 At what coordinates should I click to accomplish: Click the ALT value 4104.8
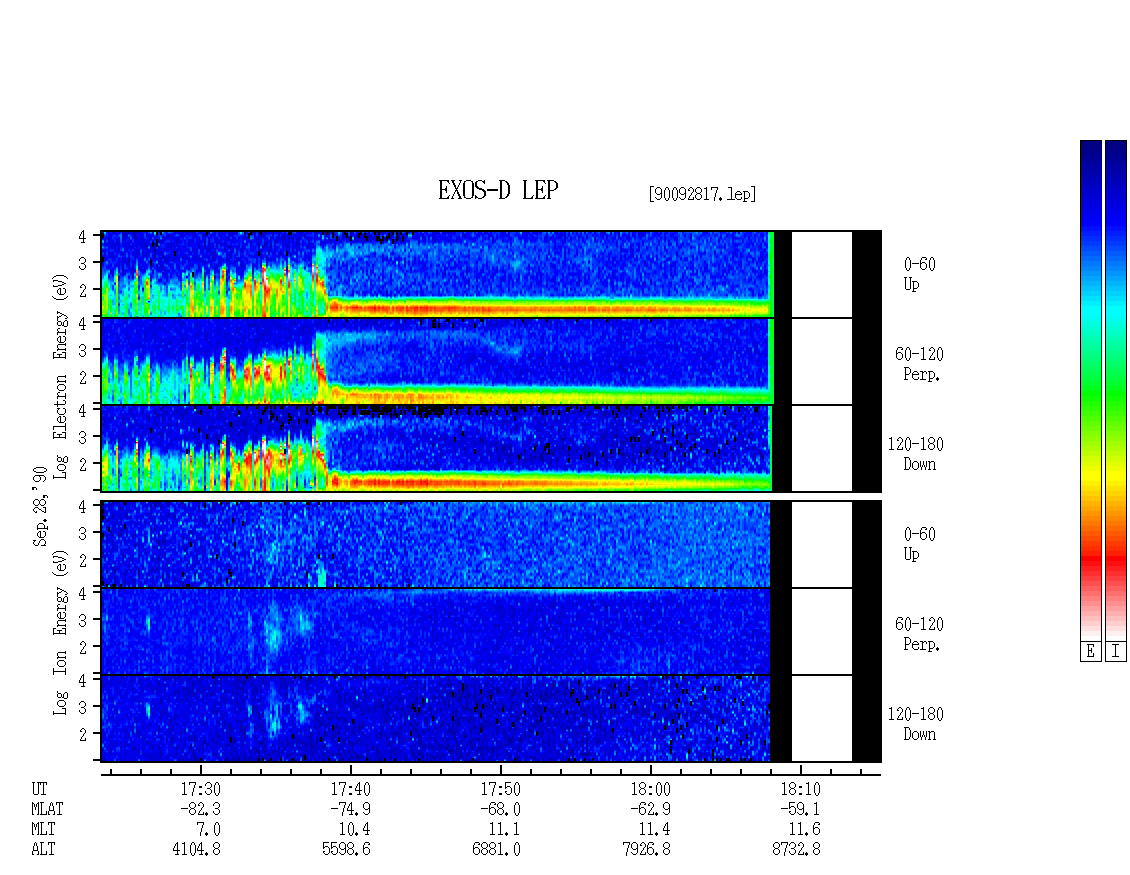197,849
